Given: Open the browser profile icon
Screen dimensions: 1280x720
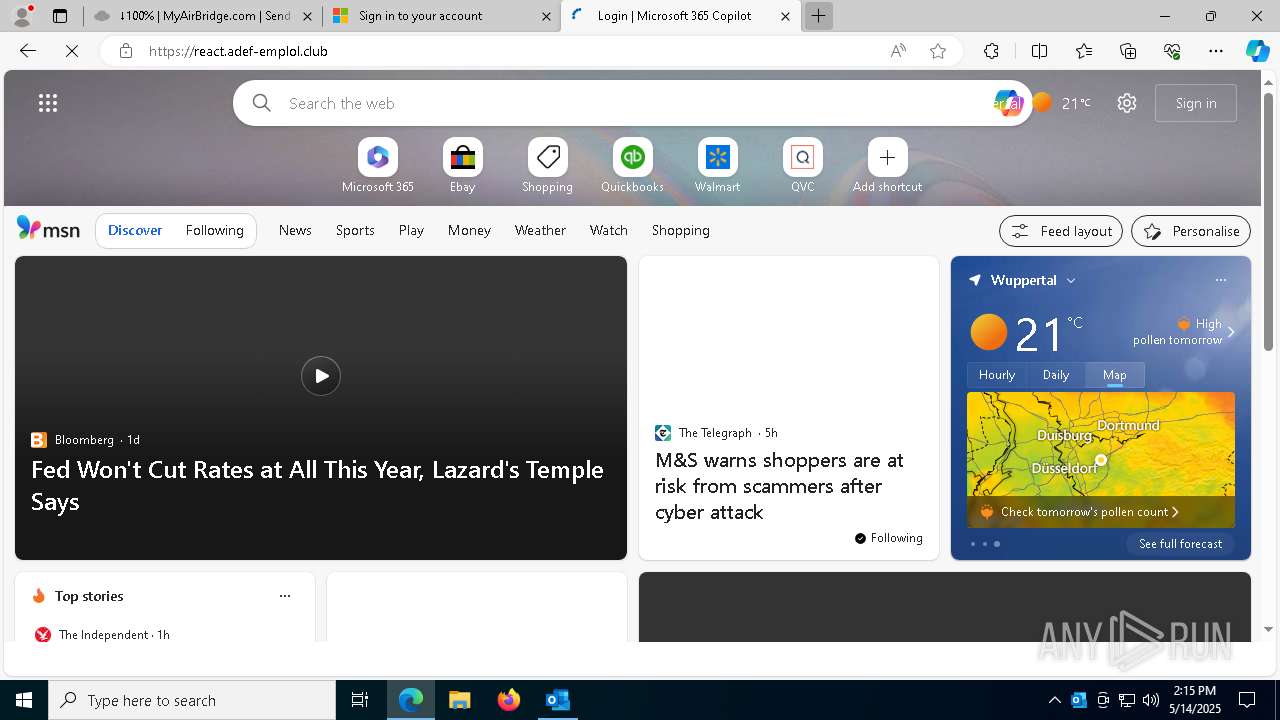Looking at the screenshot, I should (x=23, y=14).
